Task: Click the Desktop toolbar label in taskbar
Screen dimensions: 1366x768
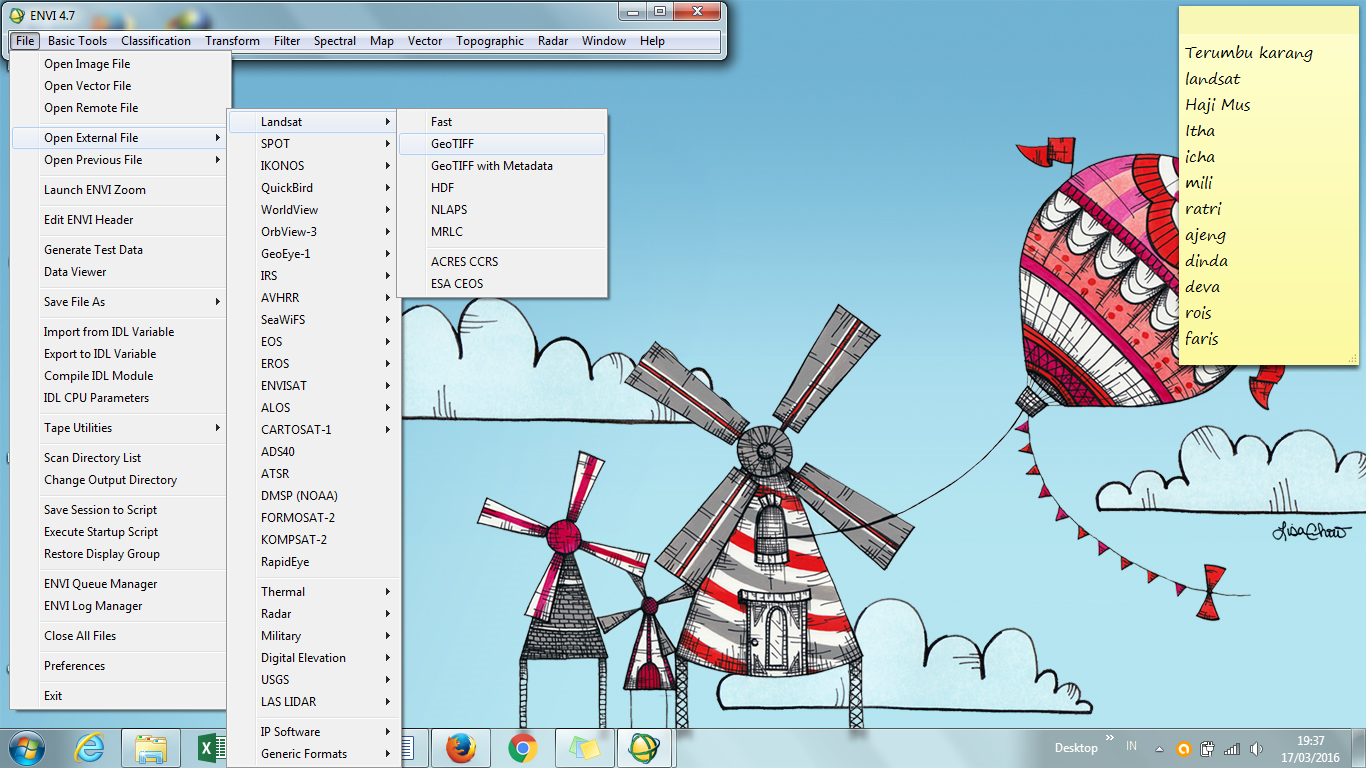Action: click(x=1076, y=748)
